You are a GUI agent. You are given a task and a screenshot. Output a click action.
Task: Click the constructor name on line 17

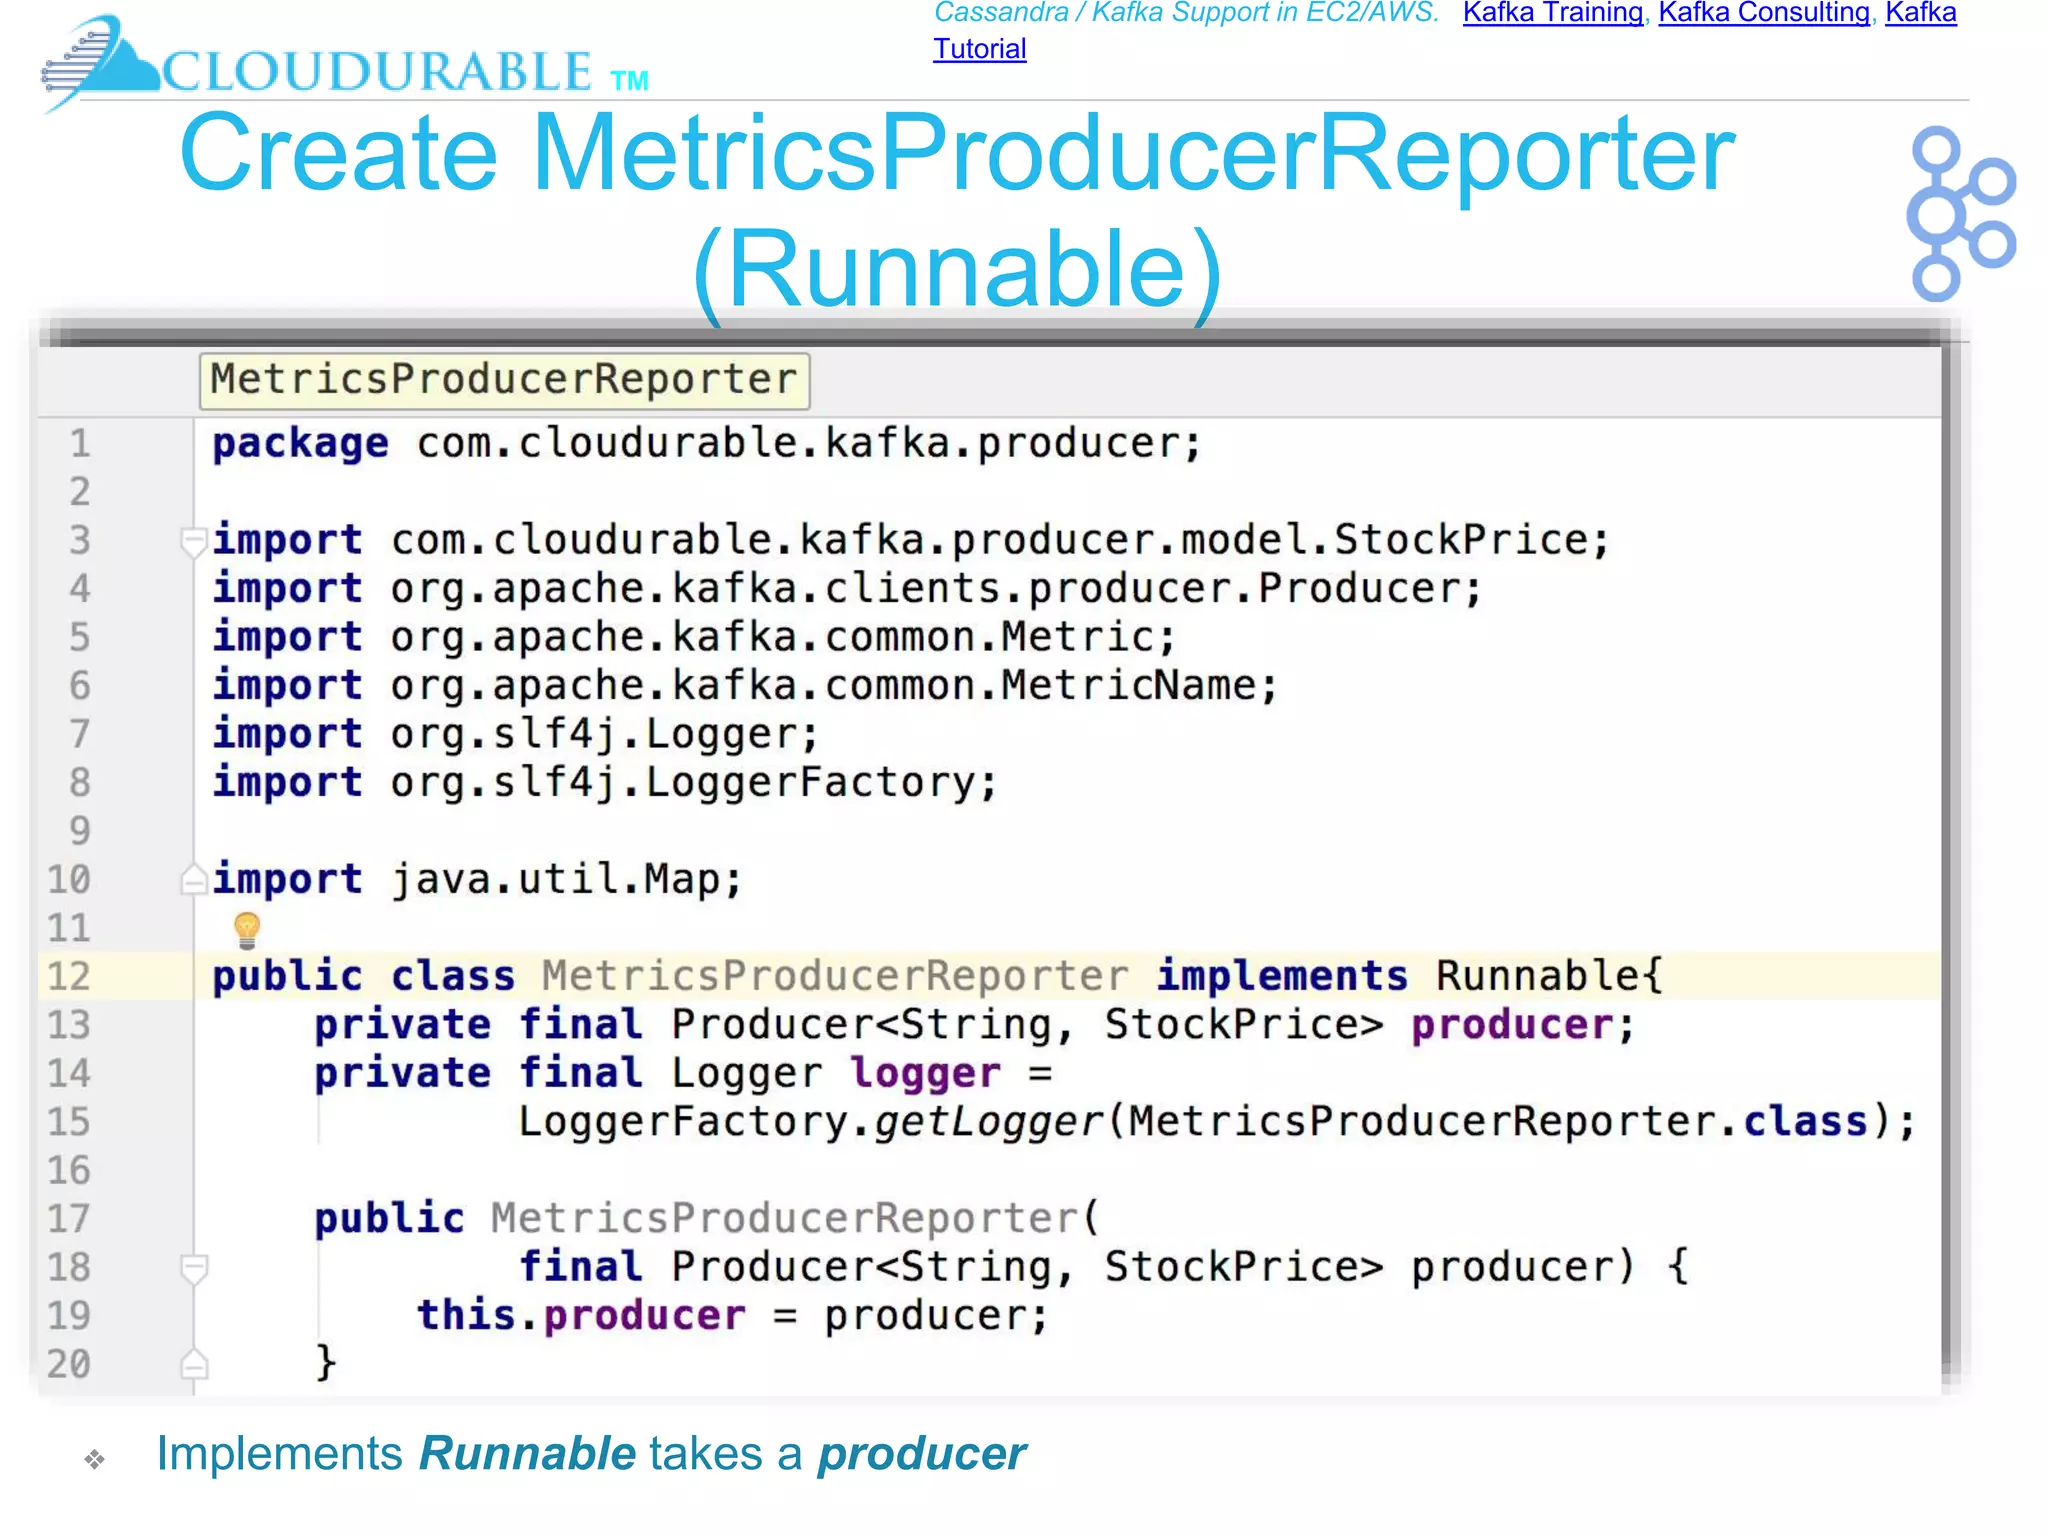click(784, 1219)
